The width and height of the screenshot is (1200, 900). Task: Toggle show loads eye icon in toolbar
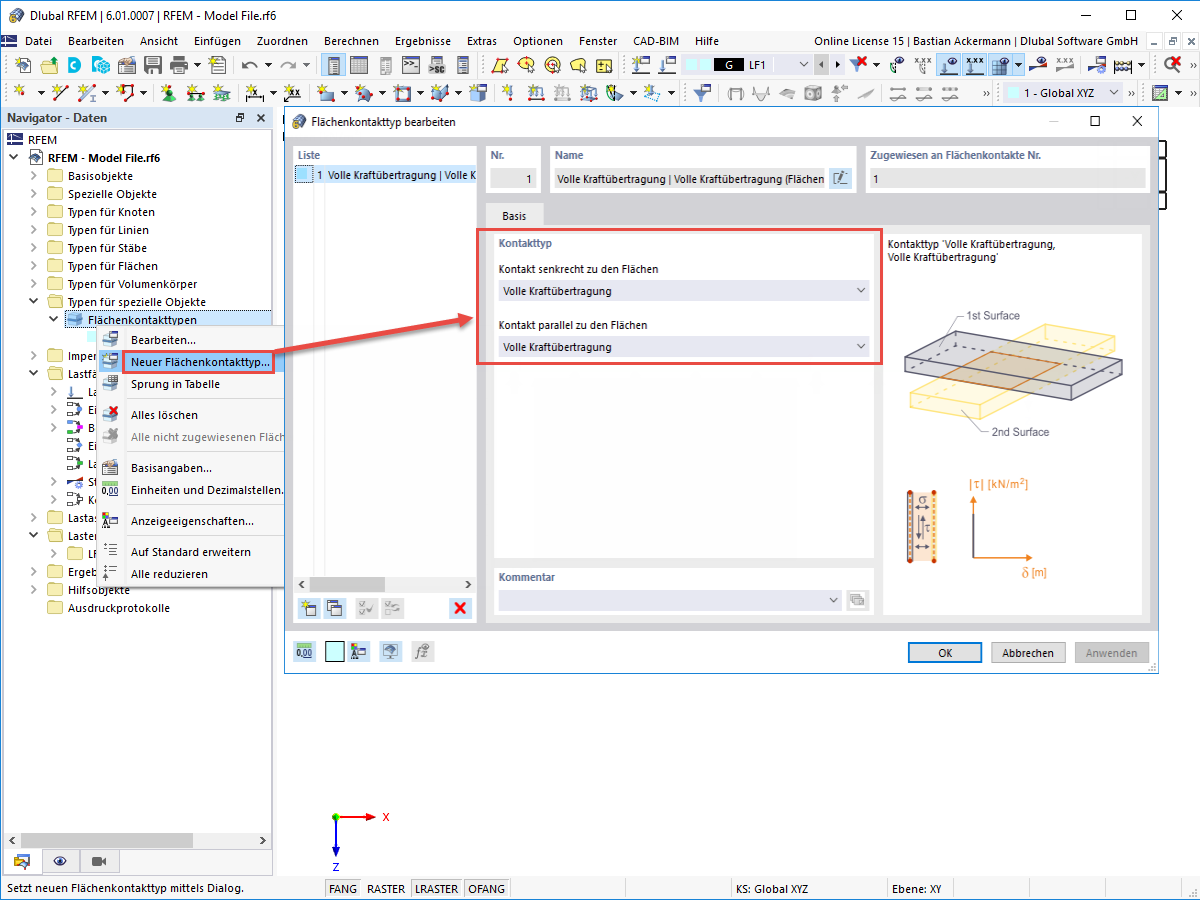point(947,65)
